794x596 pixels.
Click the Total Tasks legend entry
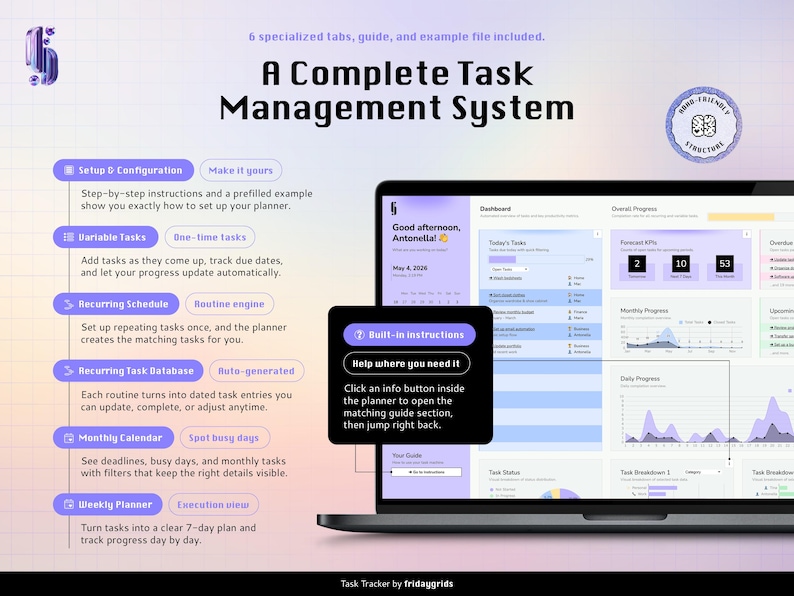coord(691,322)
